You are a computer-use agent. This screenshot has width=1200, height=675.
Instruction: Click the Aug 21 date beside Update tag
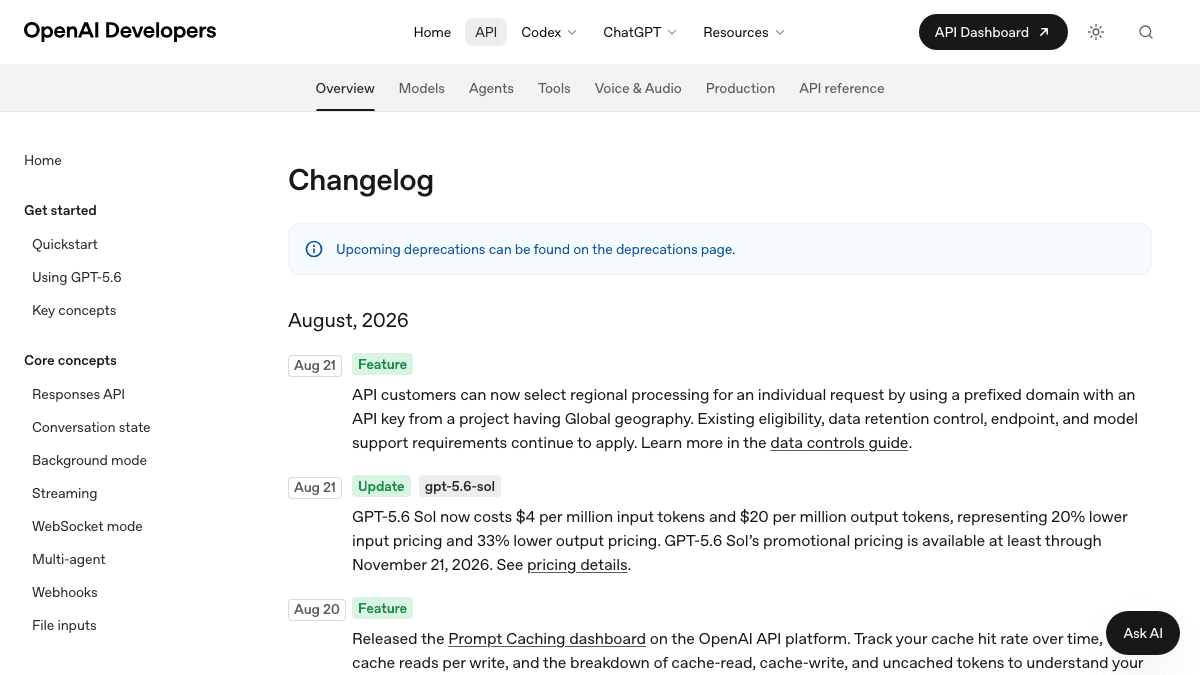(315, 487)
